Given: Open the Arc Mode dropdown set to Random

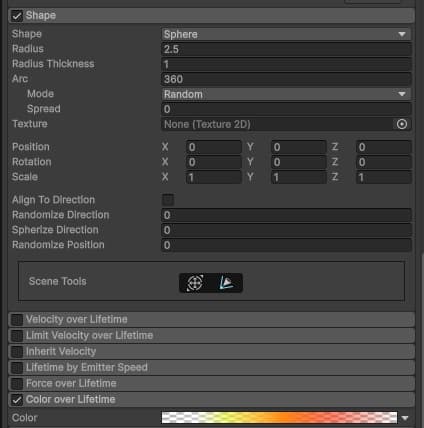Looking at the screenshot, I should (x=286, y=94).
